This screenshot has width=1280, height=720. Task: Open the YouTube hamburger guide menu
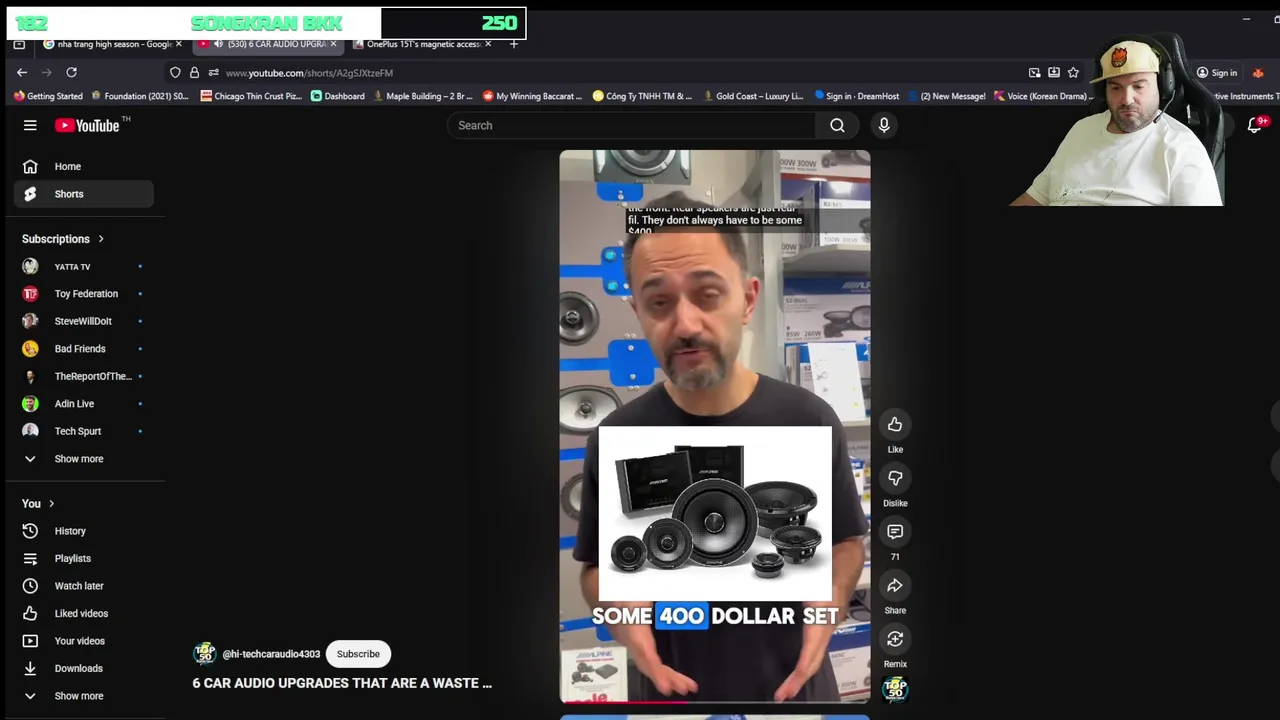[30, 125]
